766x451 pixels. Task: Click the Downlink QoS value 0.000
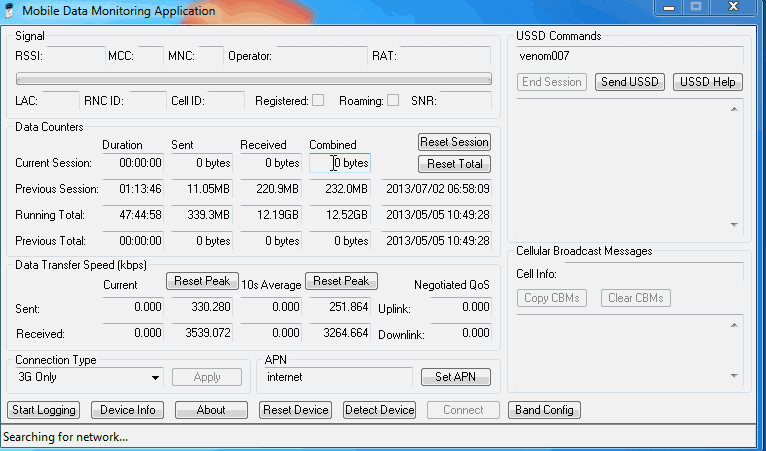[x=461, y=333]
